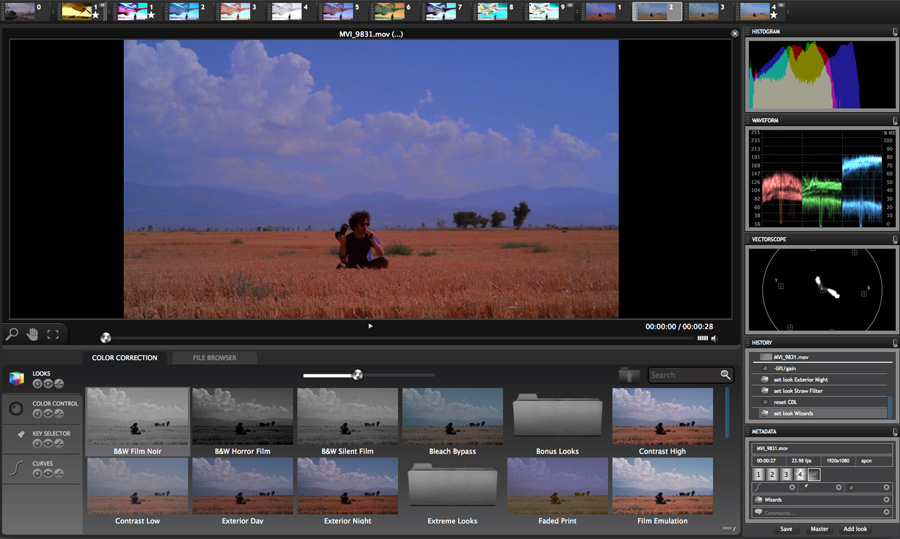
Task: Collapse the Histogram panel
Action: (x=893, y=32)
